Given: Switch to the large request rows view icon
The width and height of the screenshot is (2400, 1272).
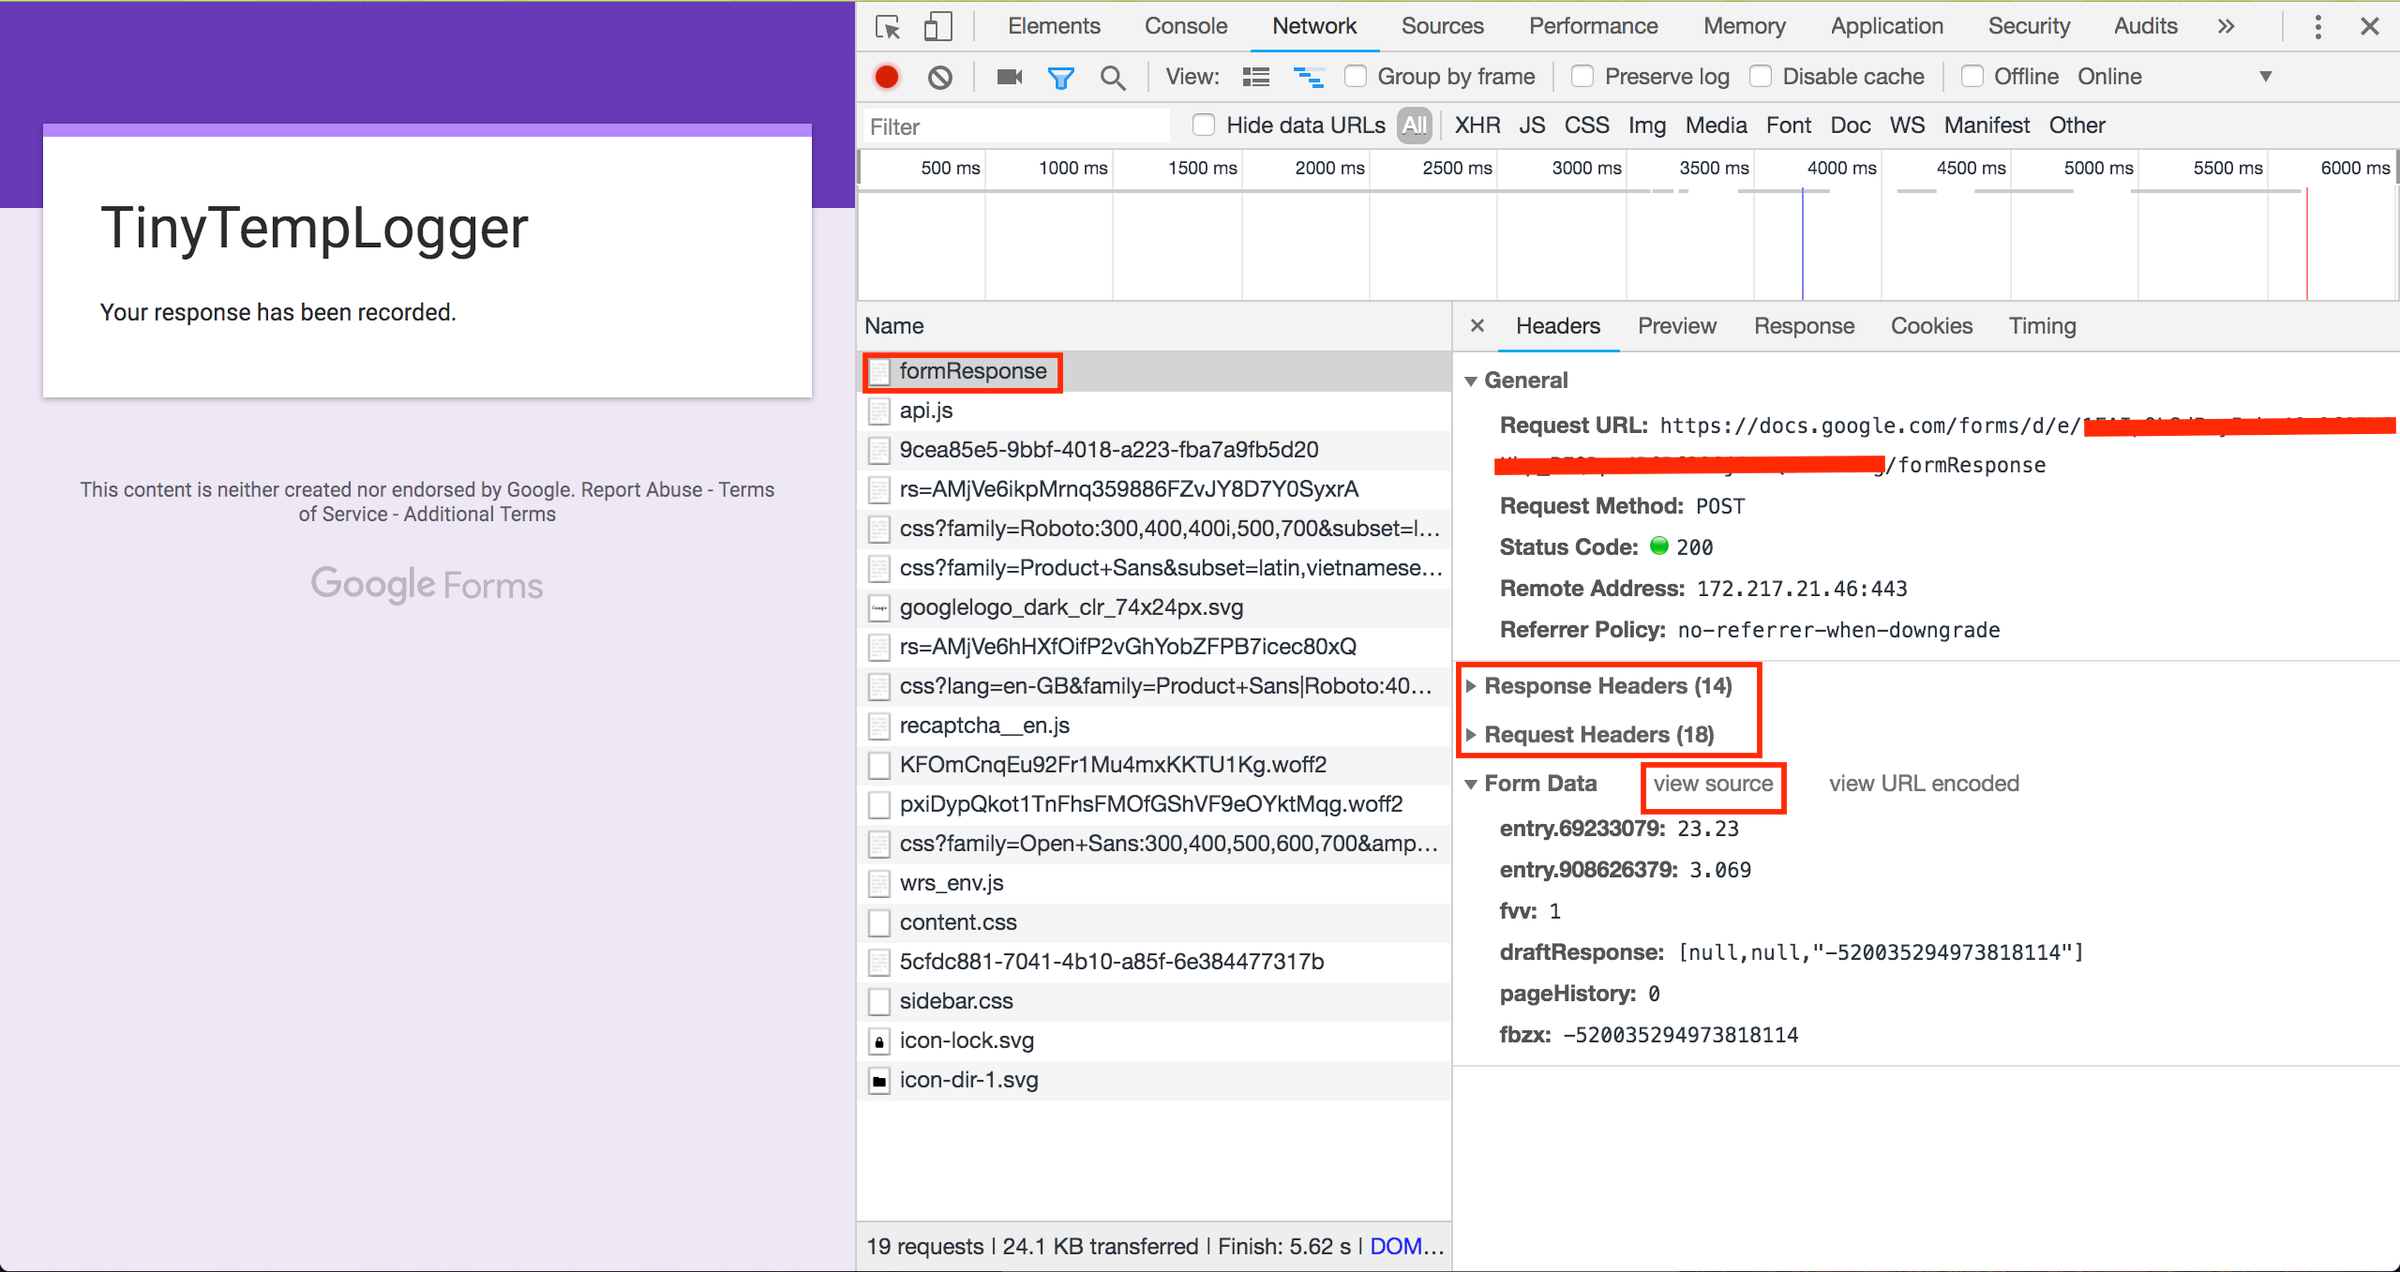Looking at the screenshot, I should 1256,77.
